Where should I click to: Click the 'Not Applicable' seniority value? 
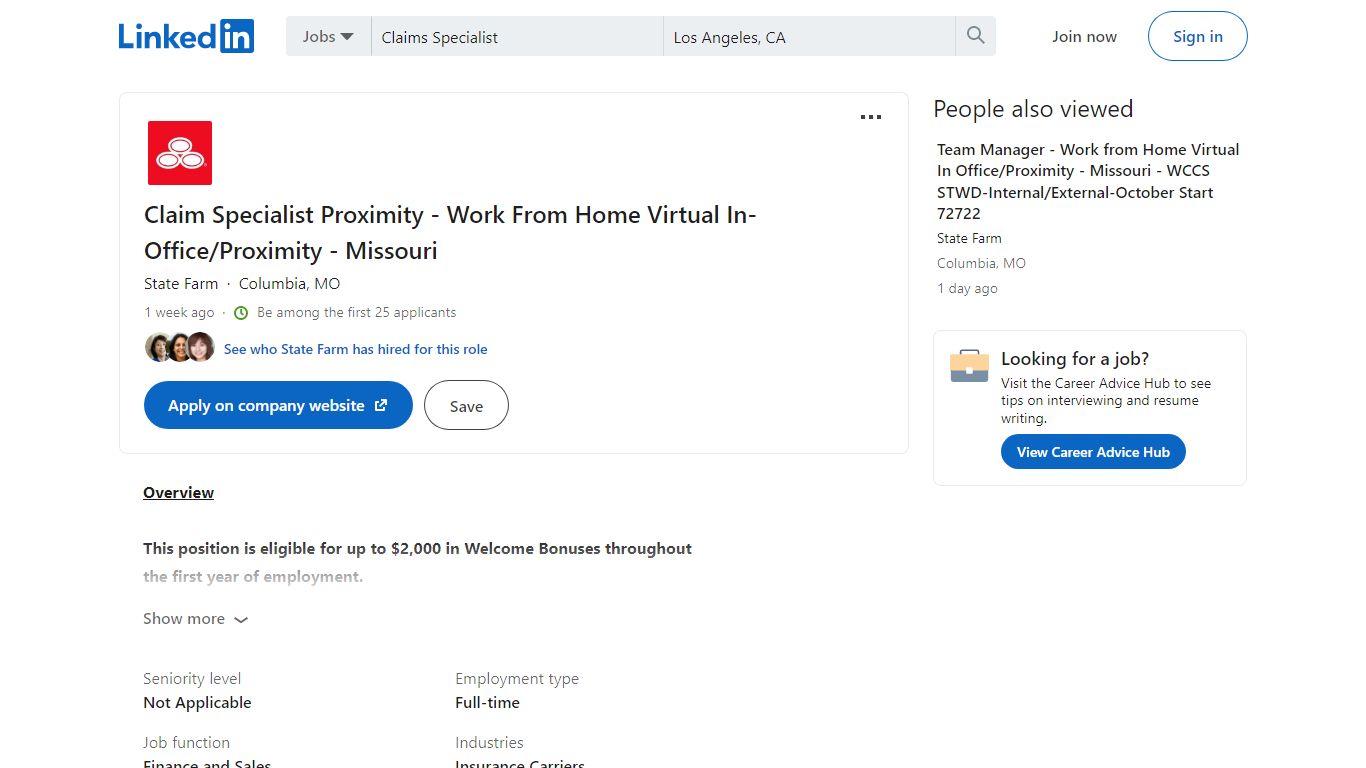point(197,703)
